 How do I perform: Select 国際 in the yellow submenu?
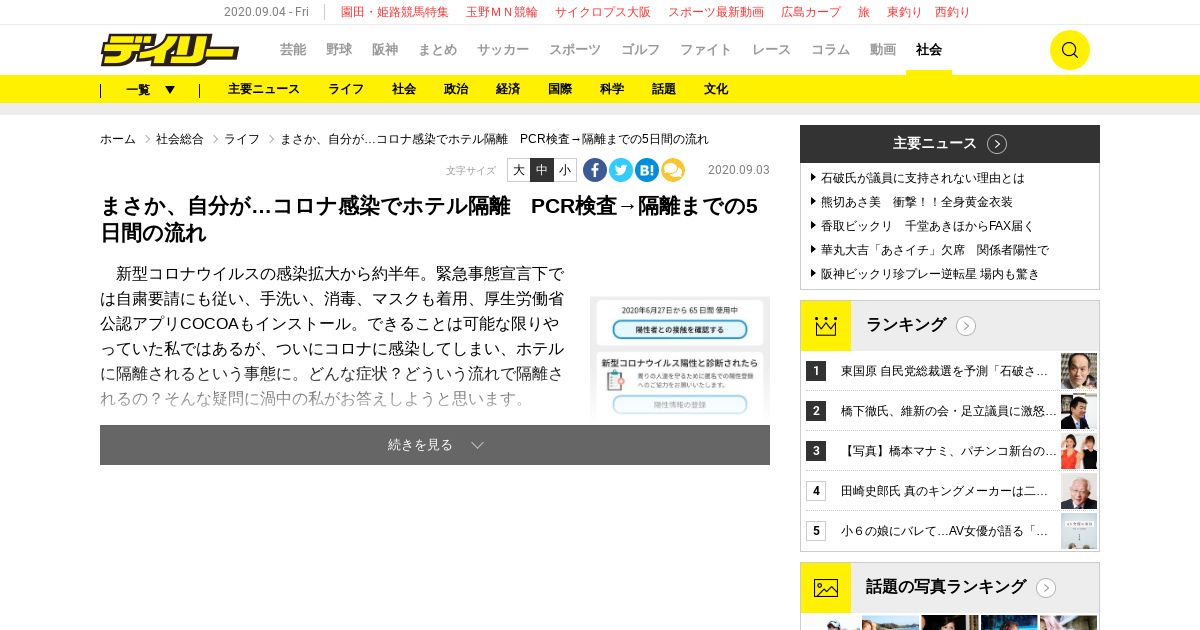coord(560,89)
